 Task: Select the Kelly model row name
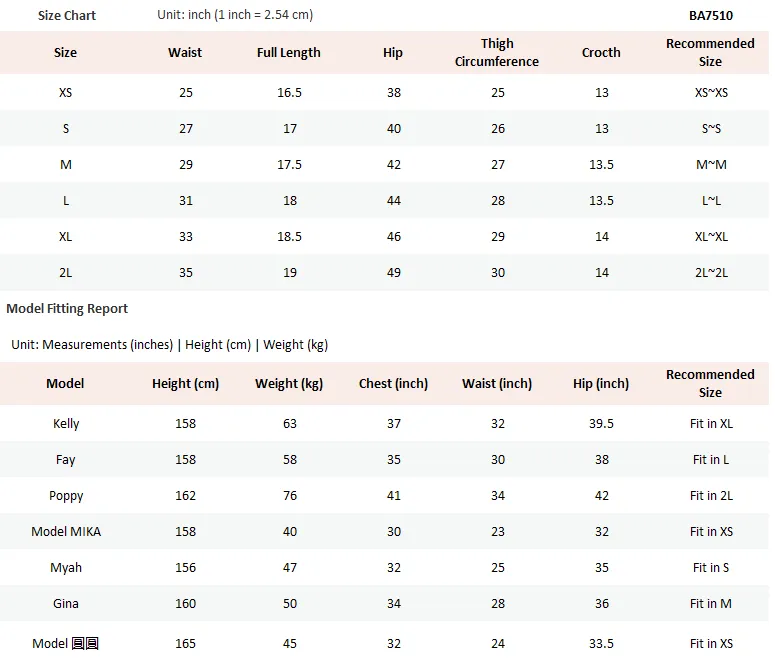click(x=66, y=424)
